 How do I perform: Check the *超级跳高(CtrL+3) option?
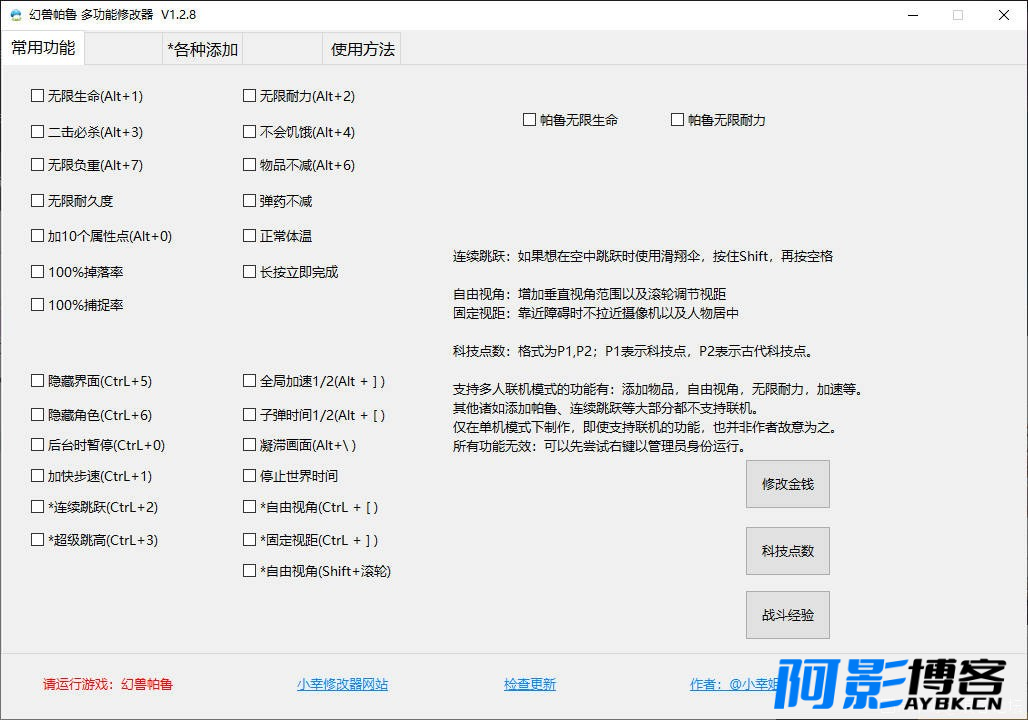[38, 540]
